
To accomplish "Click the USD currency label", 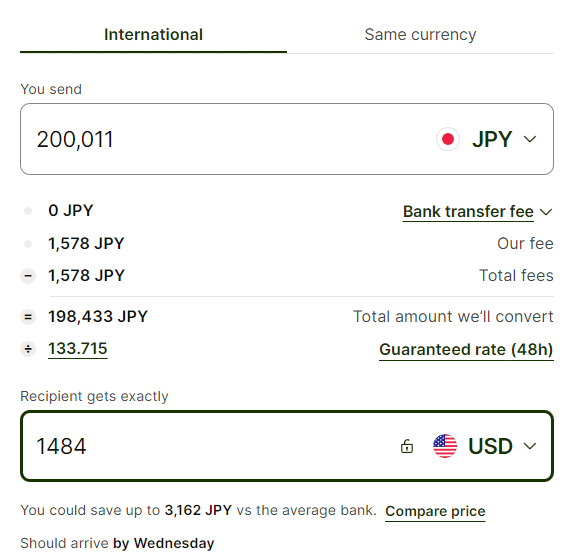I will pos(490,446).
